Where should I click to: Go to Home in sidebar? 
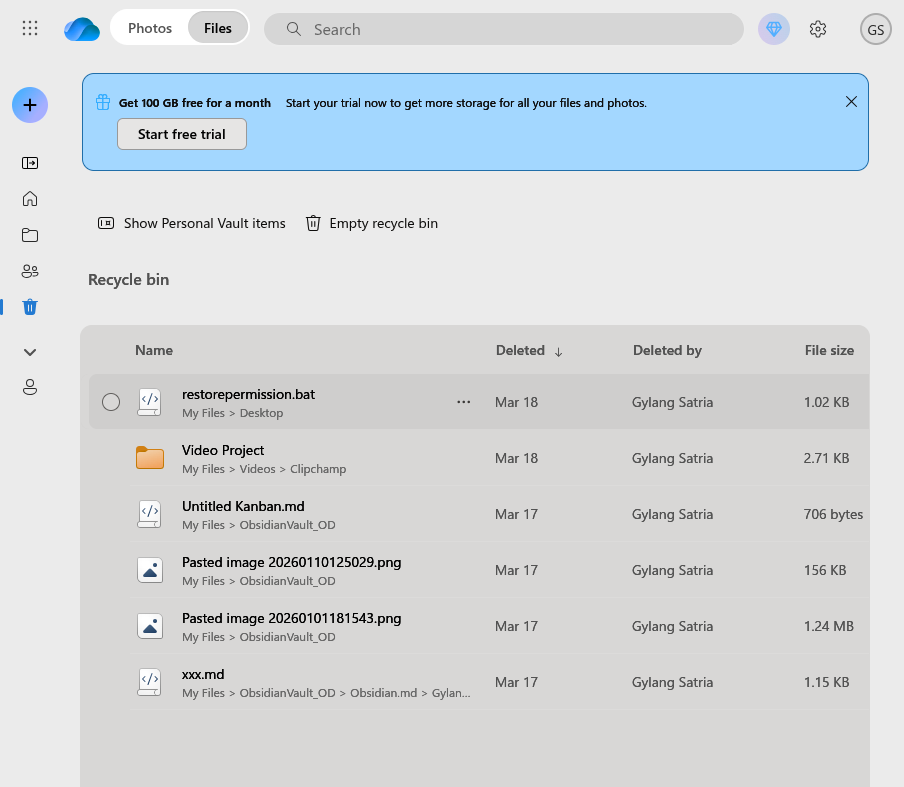click(x=30, y=198)
